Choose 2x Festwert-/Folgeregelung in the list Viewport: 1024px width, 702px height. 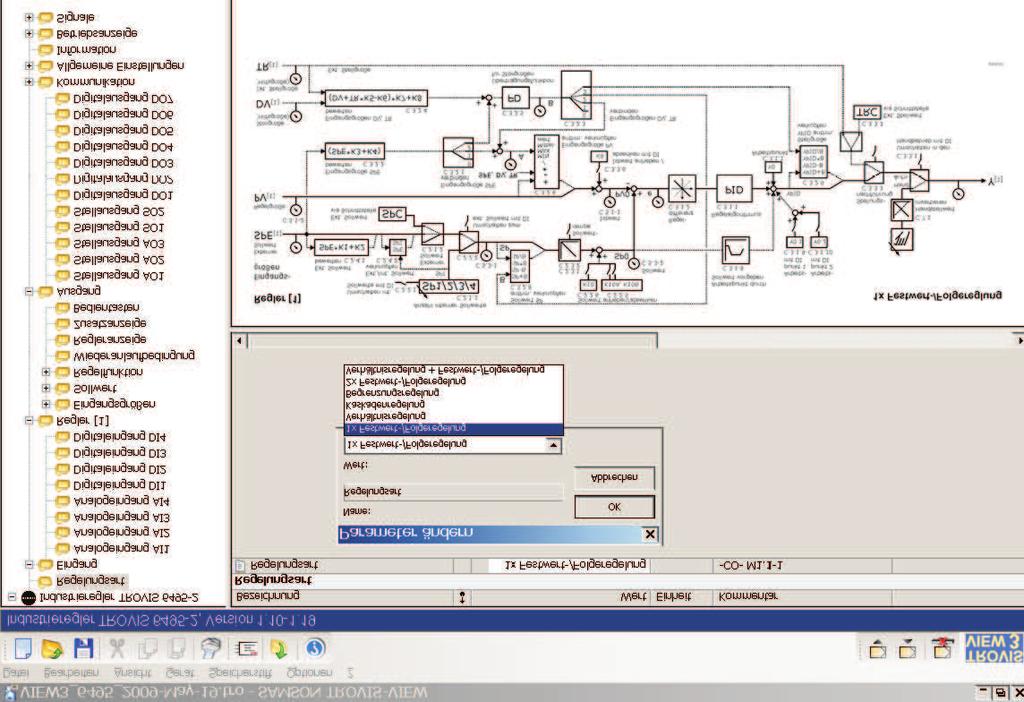point(453,381)
